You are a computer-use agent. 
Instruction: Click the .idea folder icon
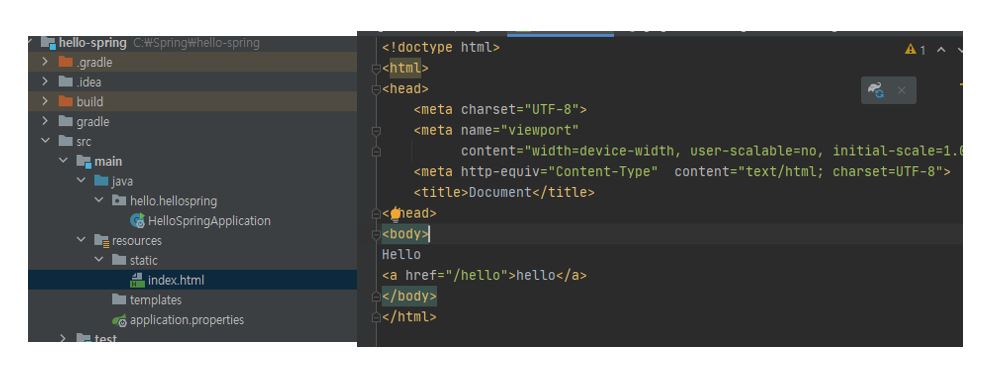click(x=65, y=82)
